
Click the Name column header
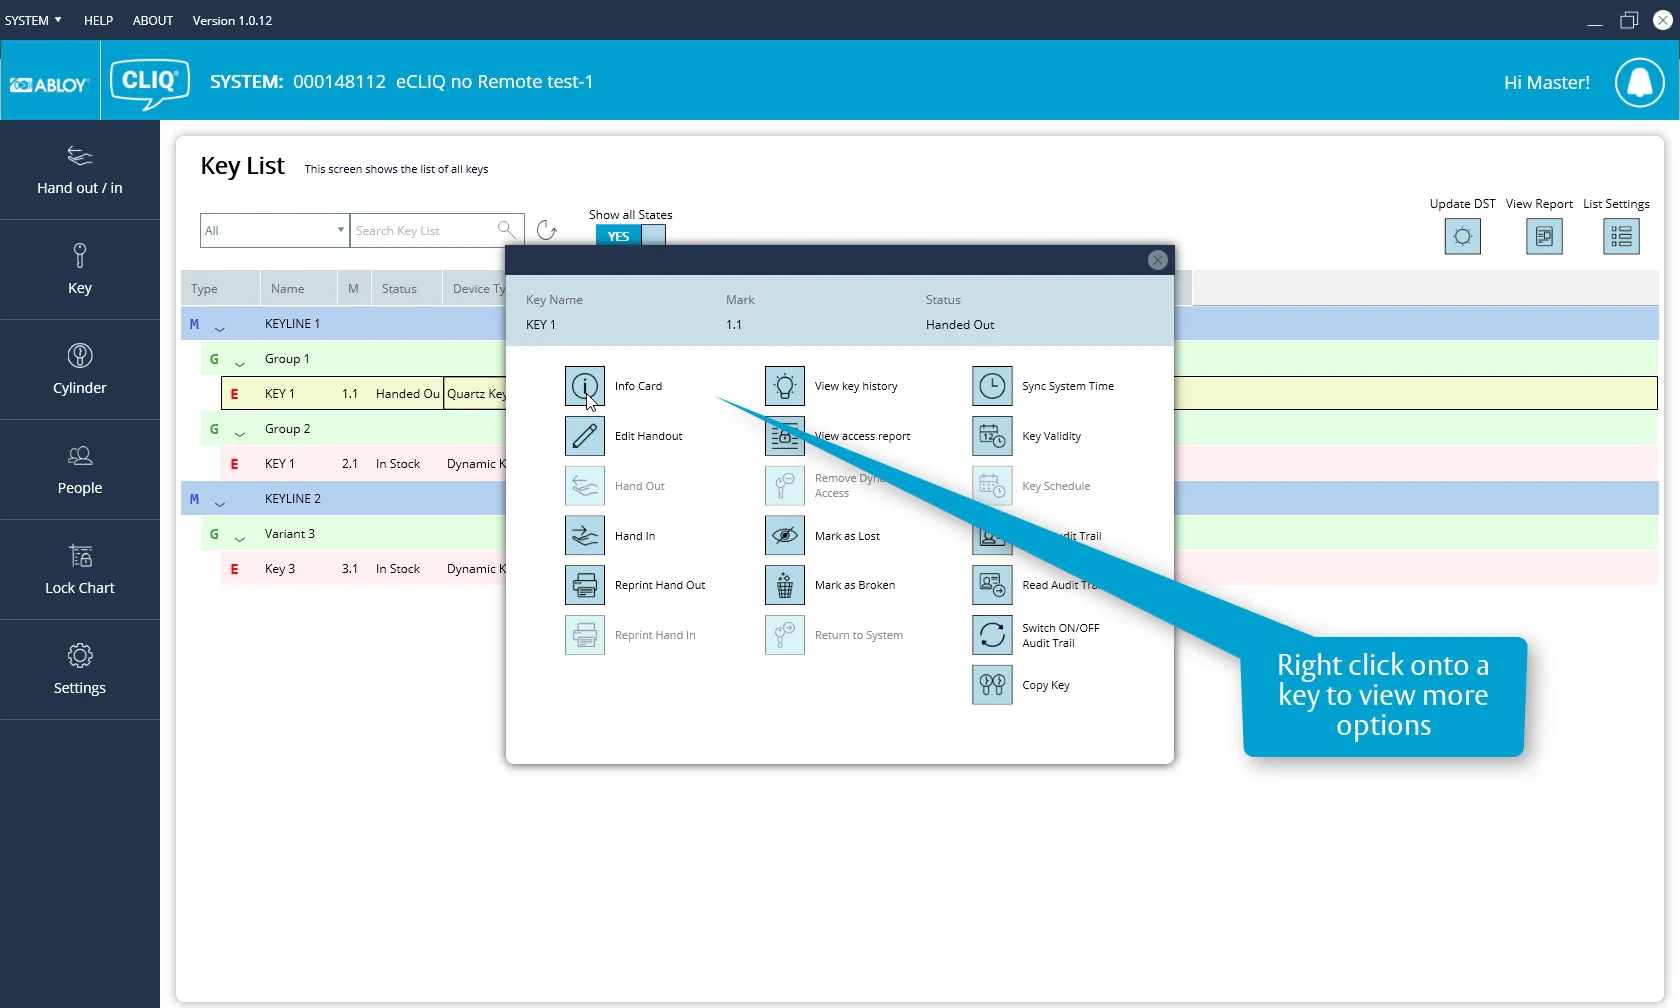[298, 288]
